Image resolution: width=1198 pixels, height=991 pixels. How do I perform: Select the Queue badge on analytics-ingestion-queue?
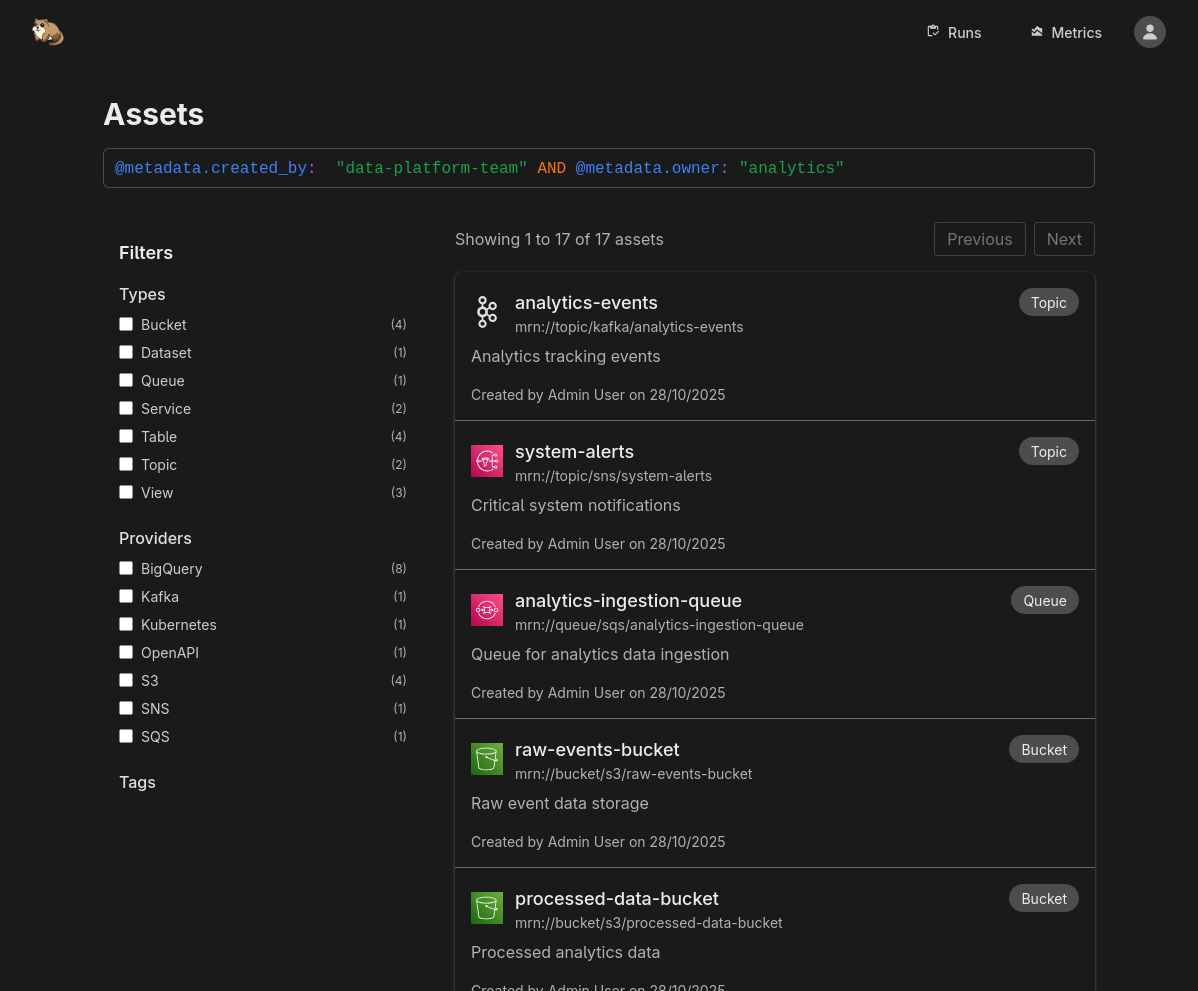(x=1044, y=600)
